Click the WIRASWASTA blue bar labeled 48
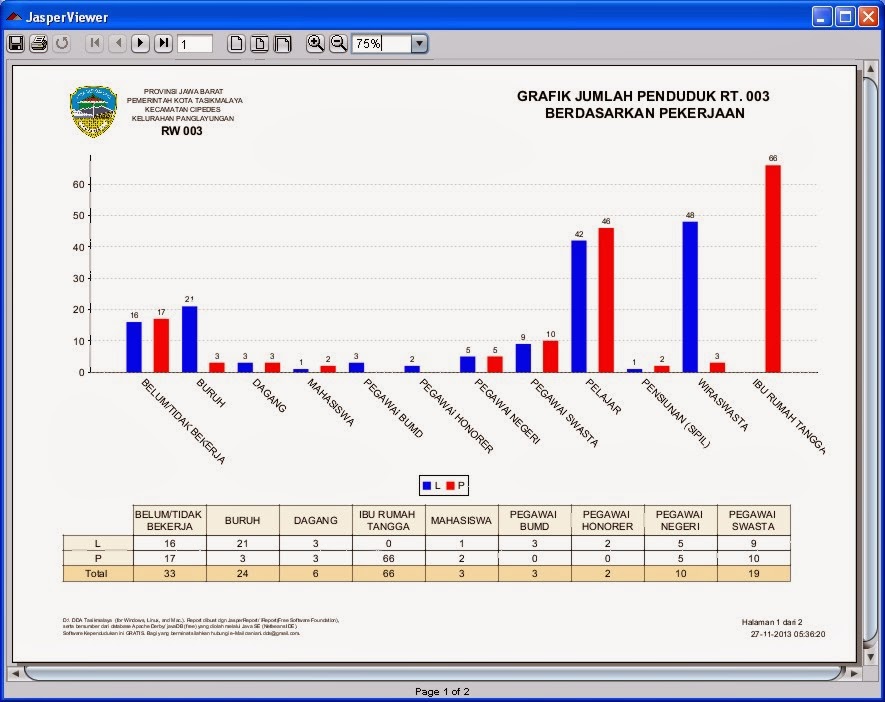 point(690,297)
